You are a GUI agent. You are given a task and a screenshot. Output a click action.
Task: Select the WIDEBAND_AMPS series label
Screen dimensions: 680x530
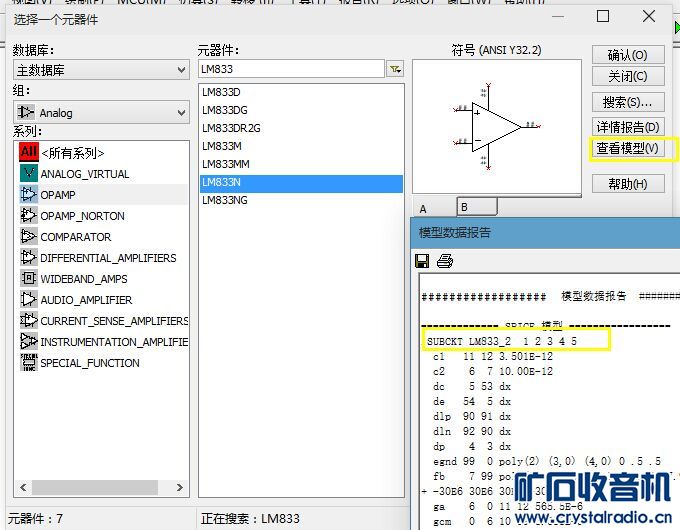84,279
